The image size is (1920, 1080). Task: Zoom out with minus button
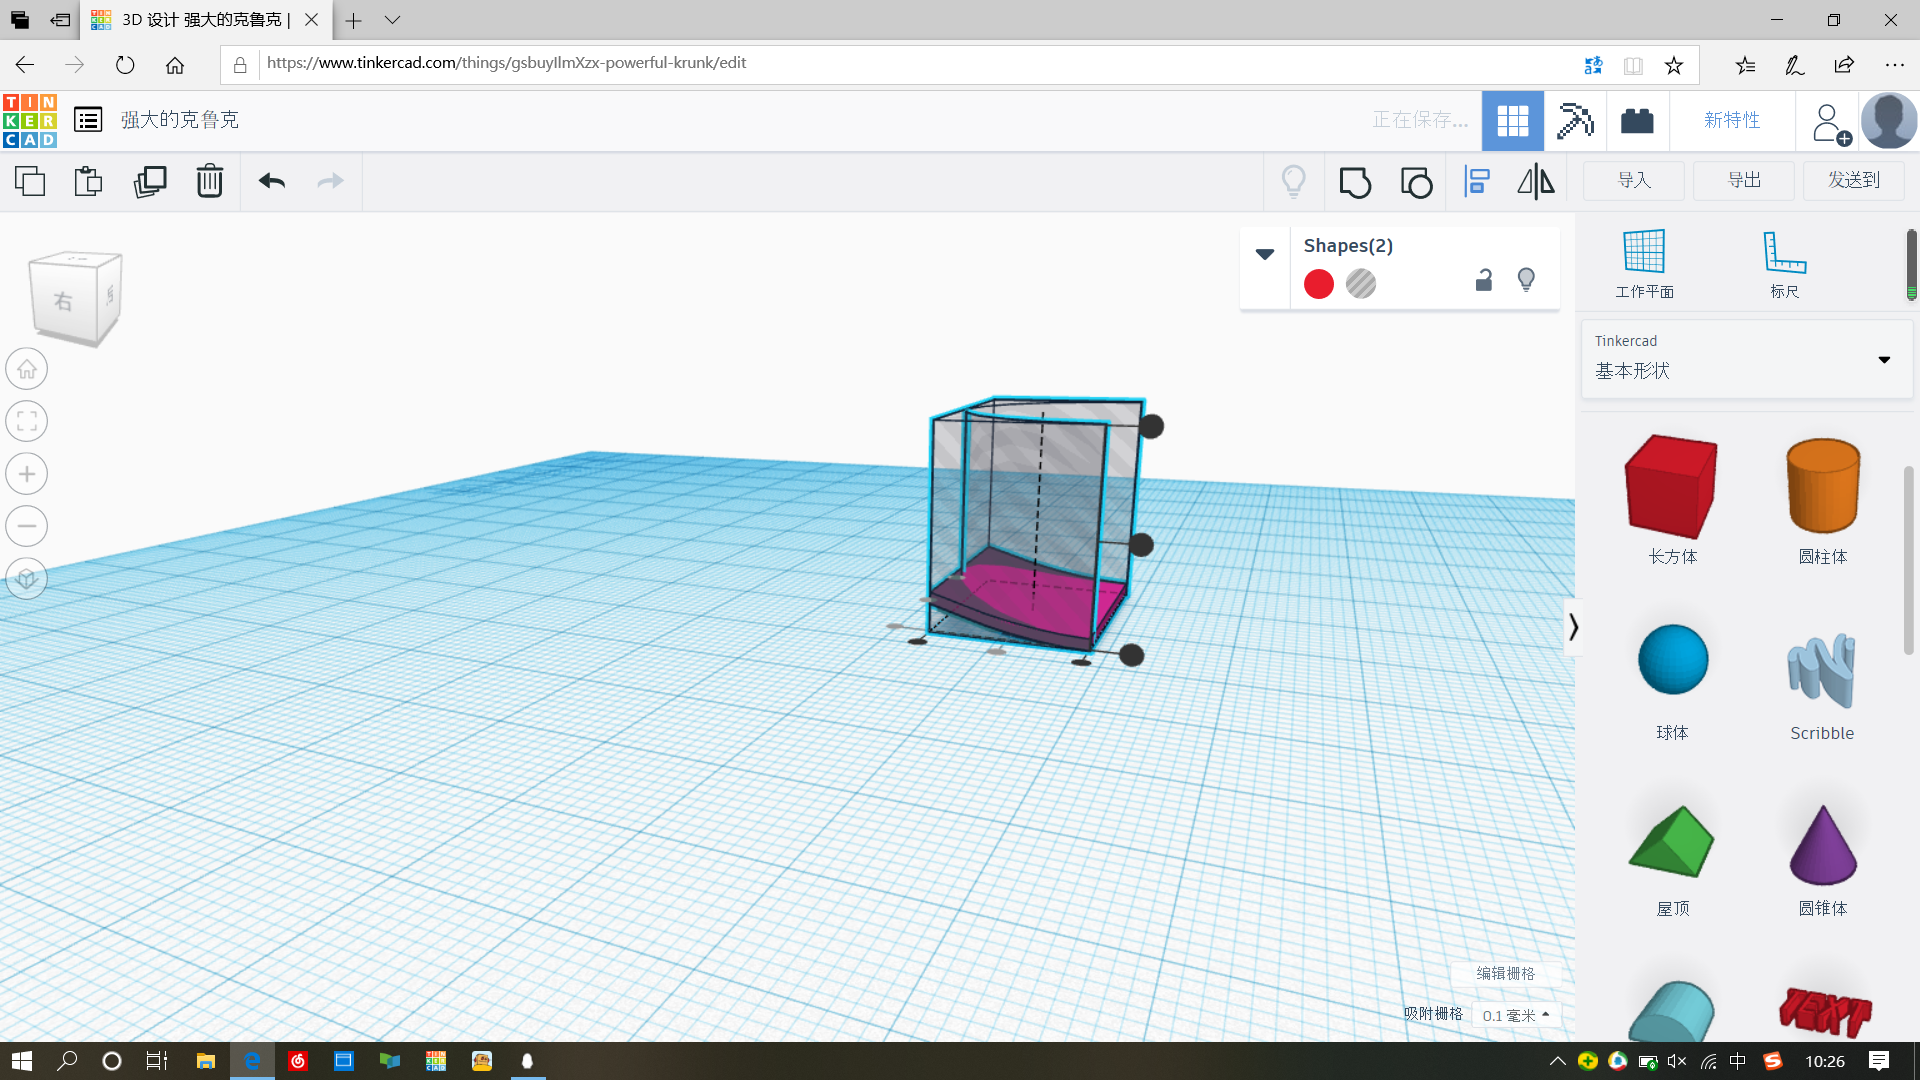pos(27,526)
